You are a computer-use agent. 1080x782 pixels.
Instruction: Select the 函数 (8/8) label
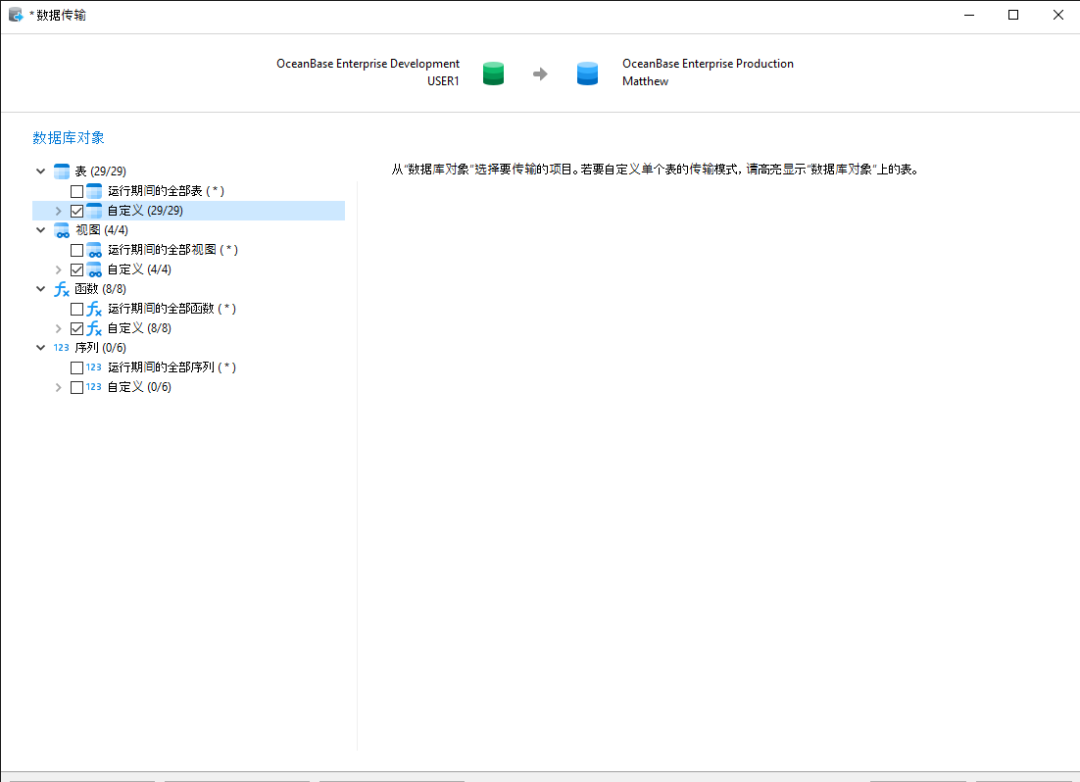(101, 289)
